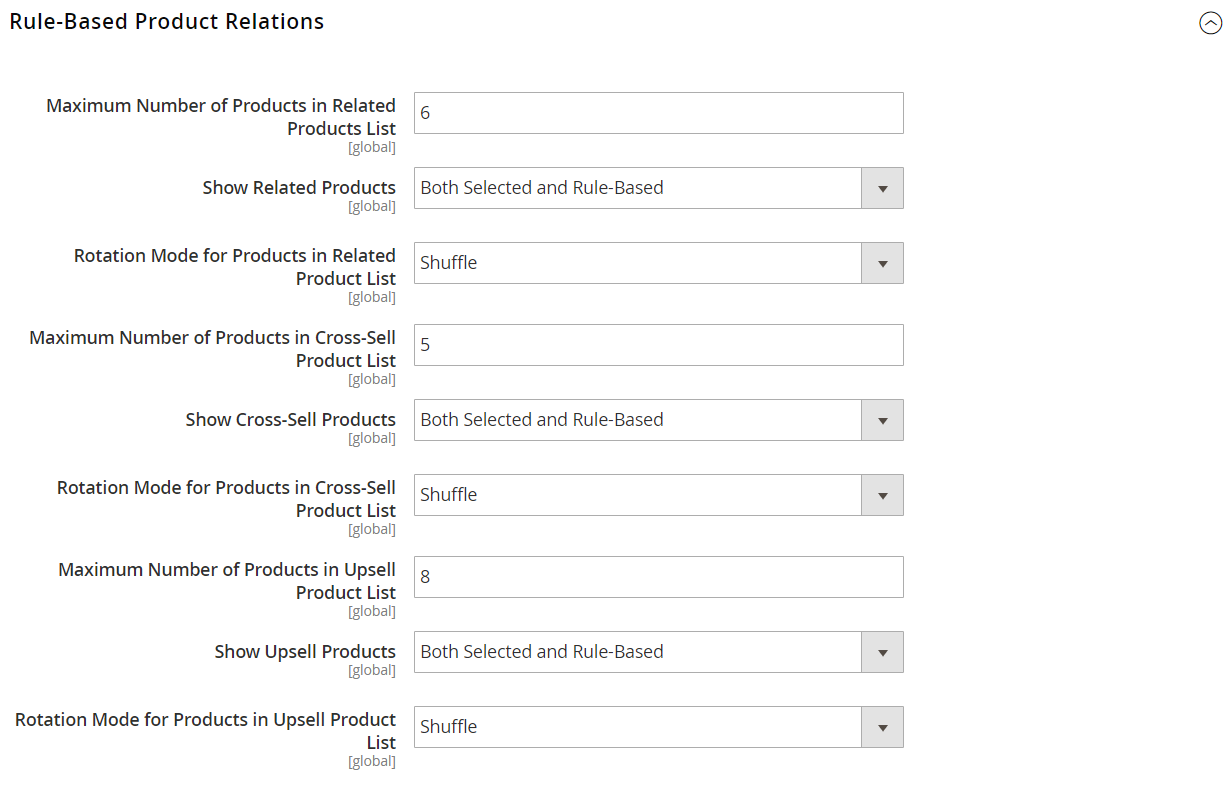
Task: Click the Maximum Number of Products in Related Products List label
Action: 221,117
